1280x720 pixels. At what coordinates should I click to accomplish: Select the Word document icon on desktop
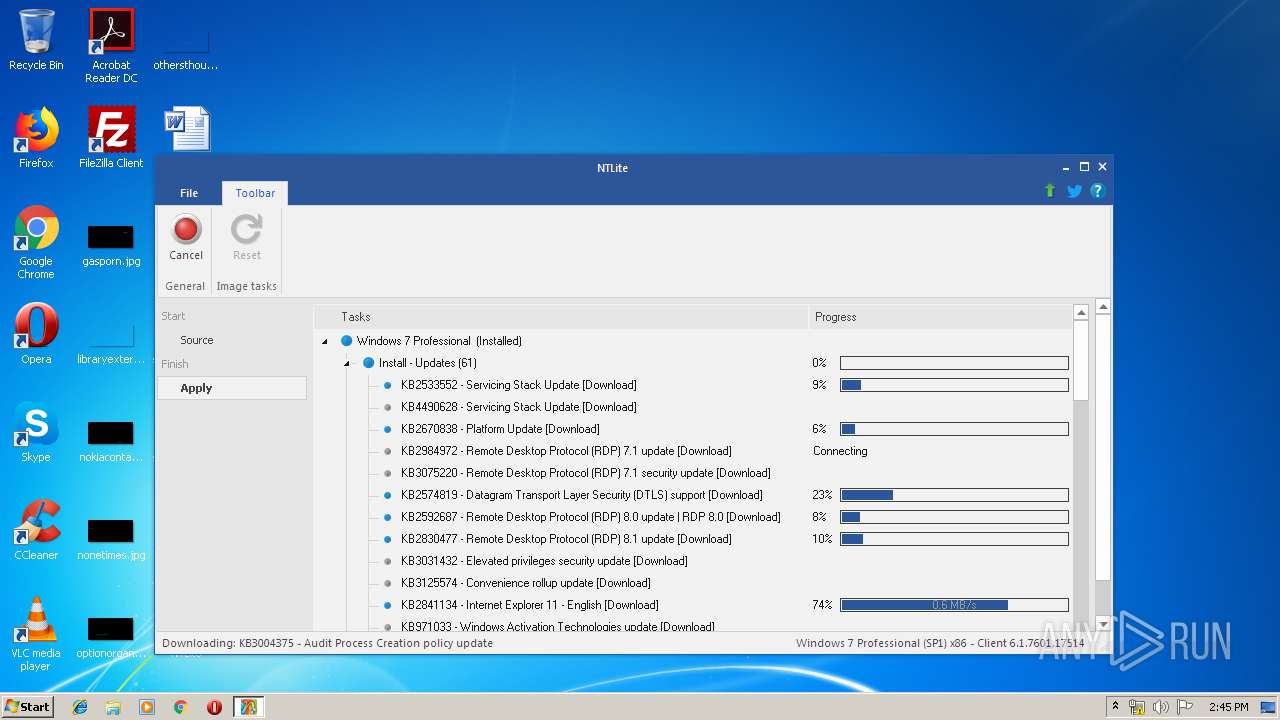[187, 129]
